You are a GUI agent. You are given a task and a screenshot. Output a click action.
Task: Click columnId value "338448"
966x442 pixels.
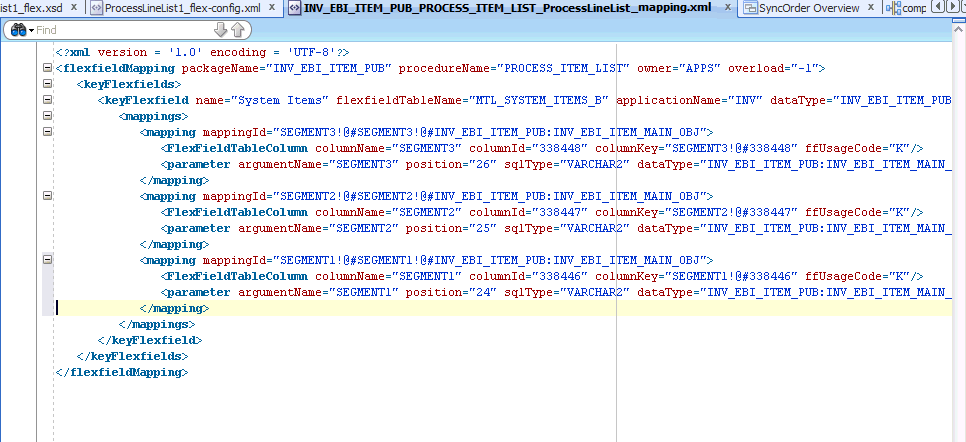click(562, 149)
